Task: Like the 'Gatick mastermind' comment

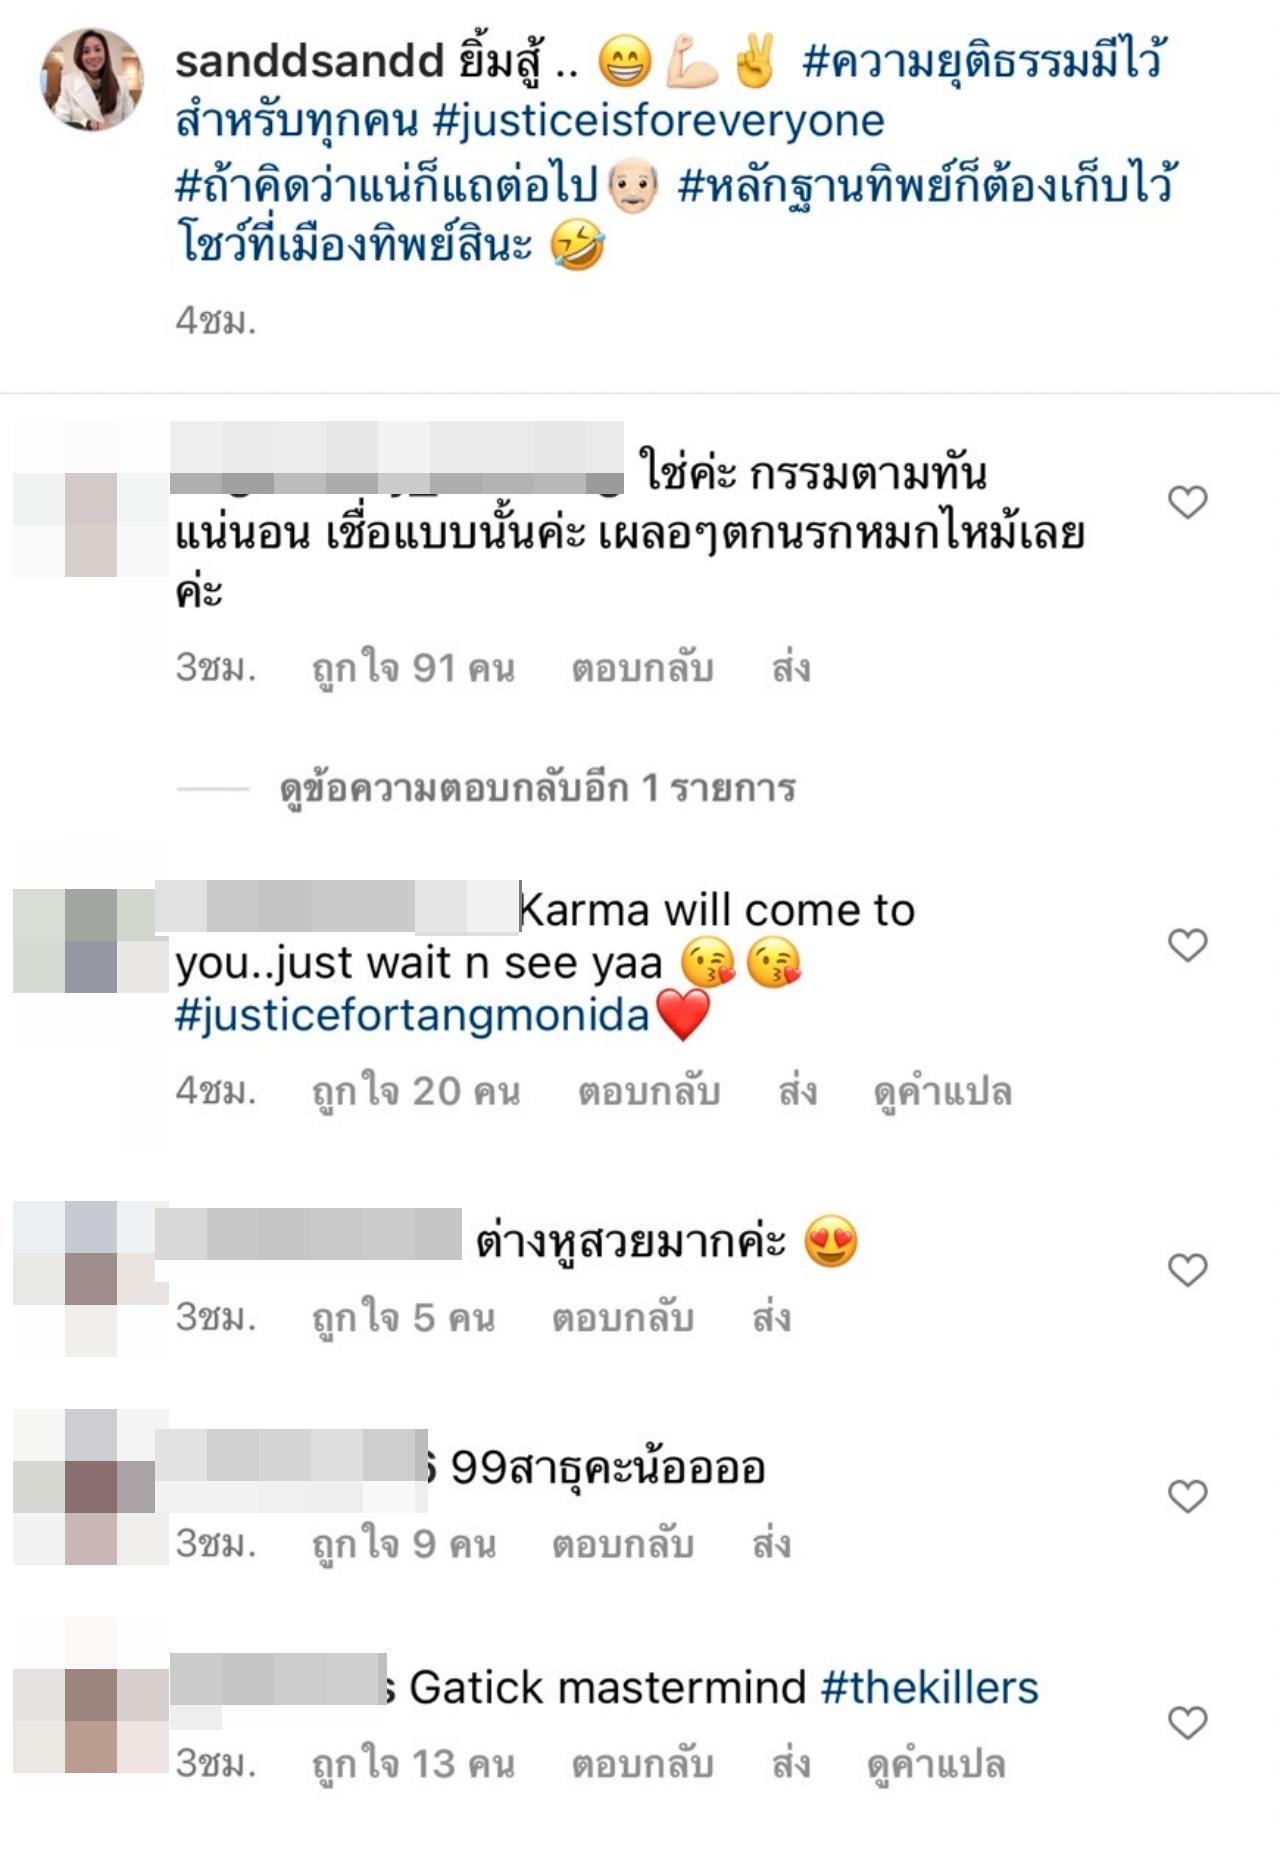Action: (x=1187, y=1722)
